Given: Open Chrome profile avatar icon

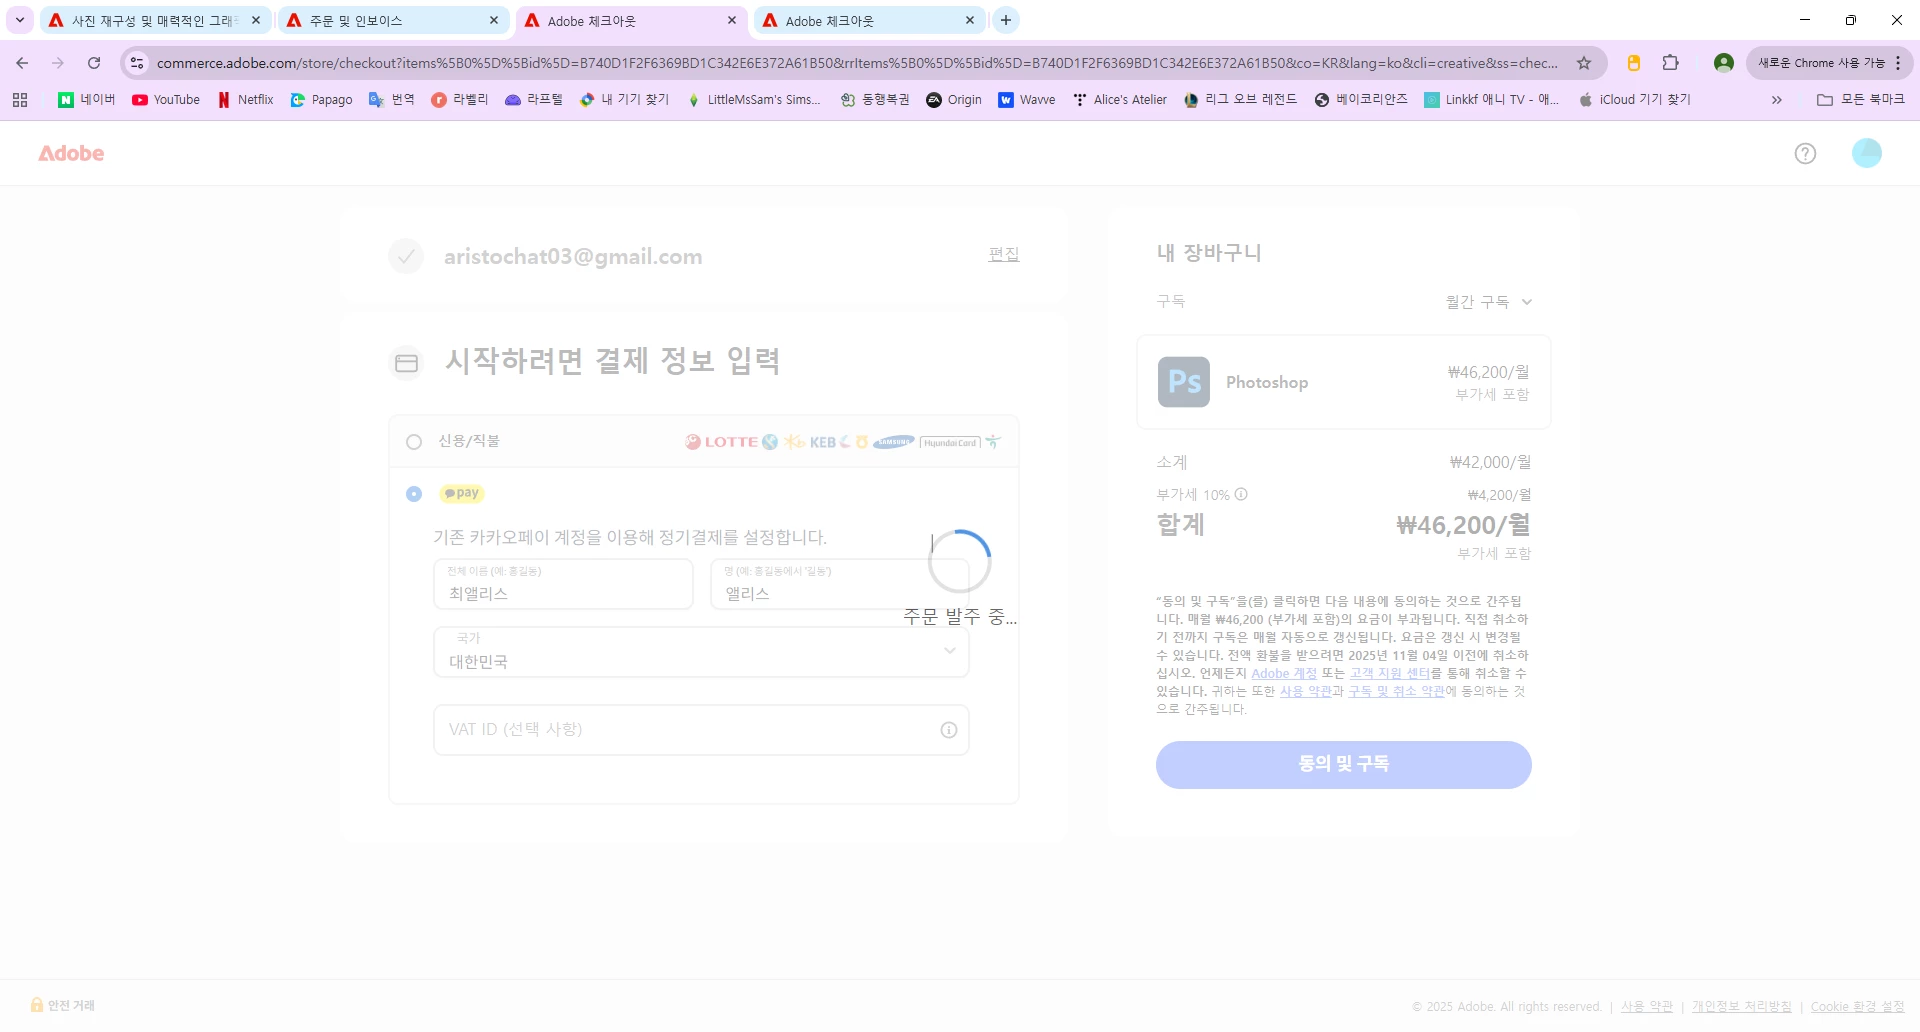Looking at the screenshot, I should click(1723, 63).
